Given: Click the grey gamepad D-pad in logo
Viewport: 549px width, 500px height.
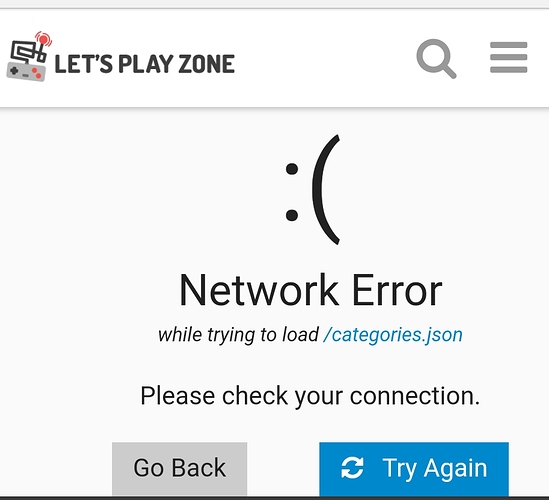Looking at the screenshot, I should 14,71.
